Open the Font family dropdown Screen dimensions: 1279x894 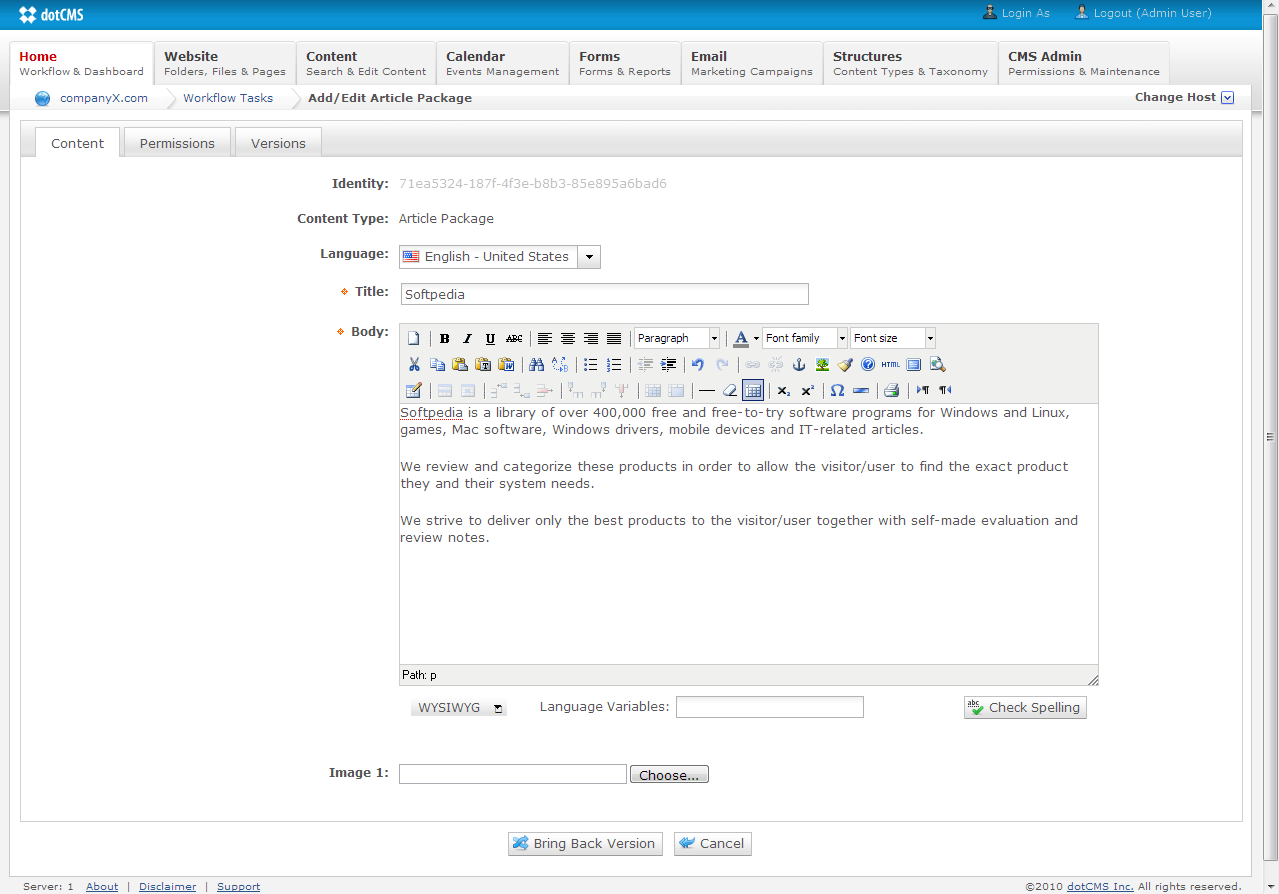(x=805, y=338)
